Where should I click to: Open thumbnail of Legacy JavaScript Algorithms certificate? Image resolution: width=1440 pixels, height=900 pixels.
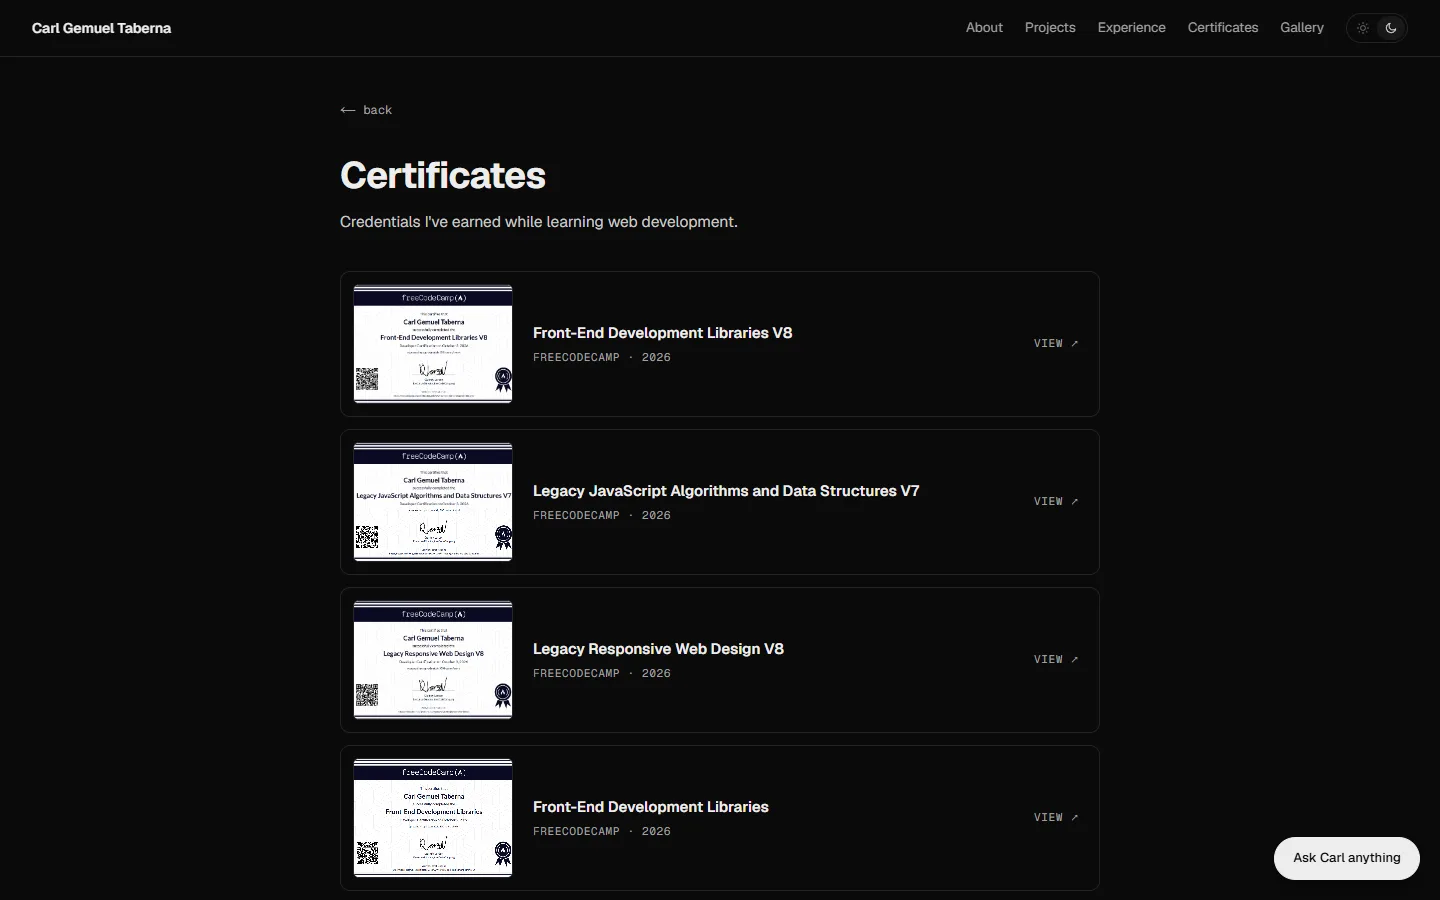pyautogui.click(x=433, y=502)
